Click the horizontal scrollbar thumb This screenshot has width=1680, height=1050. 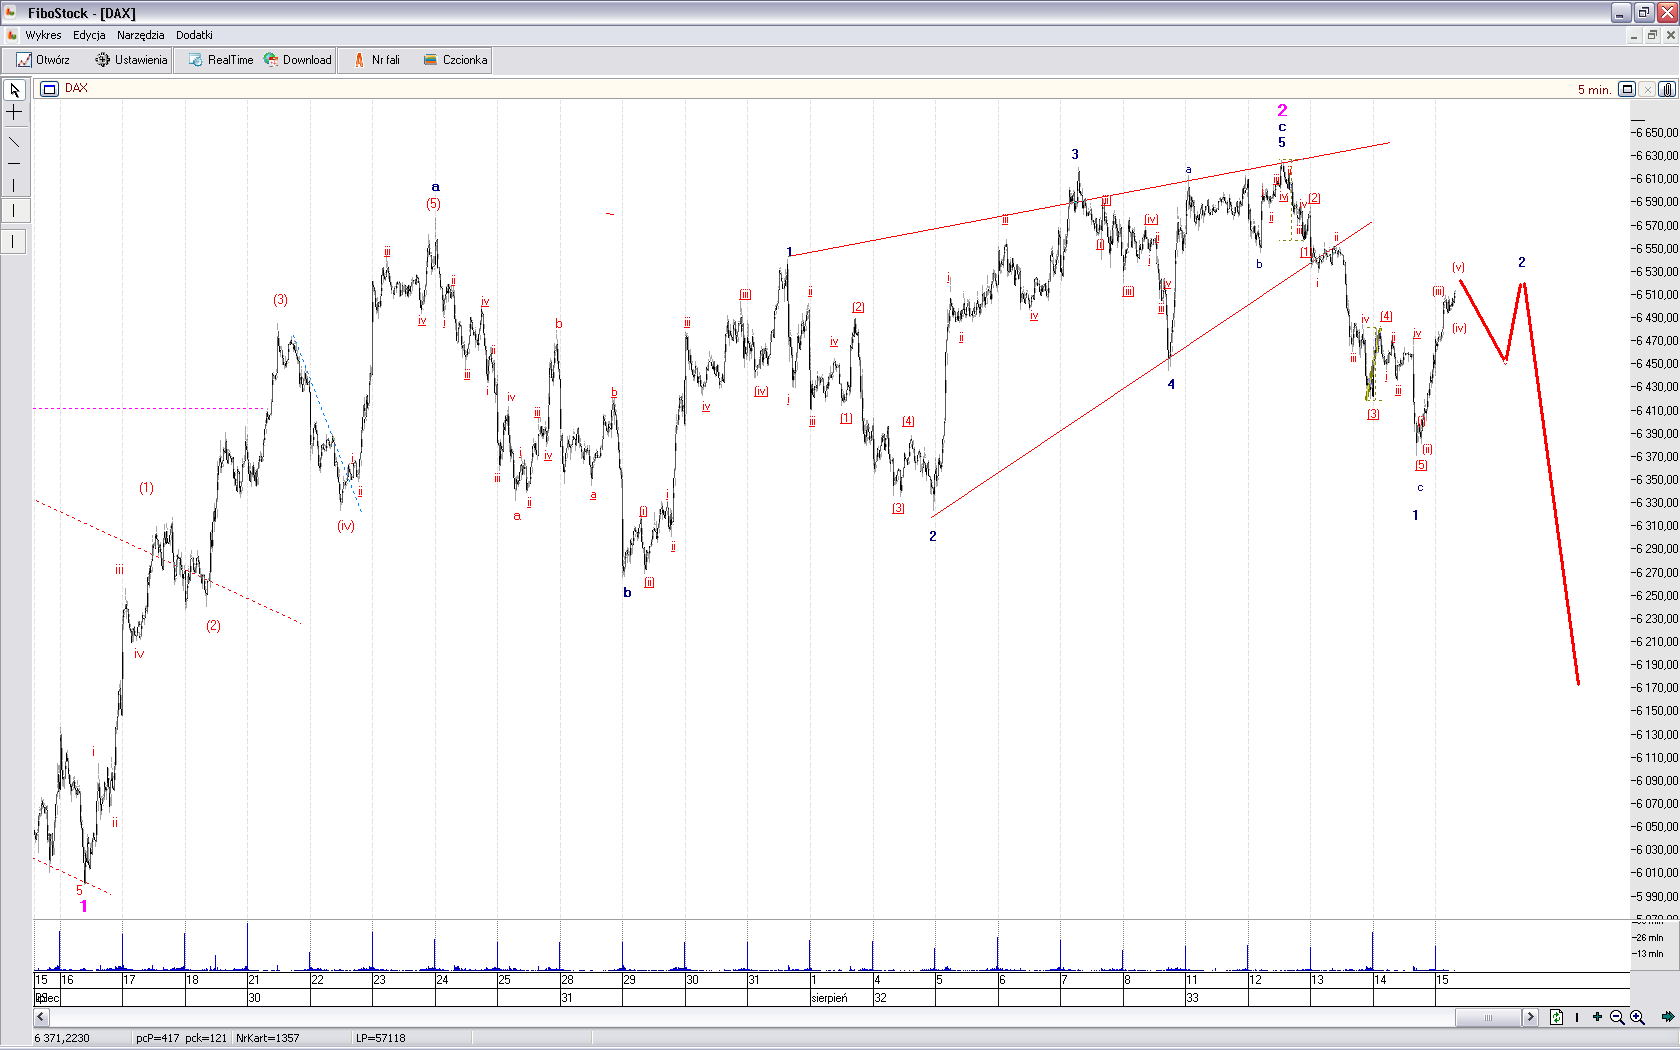coord(1487,1017)
